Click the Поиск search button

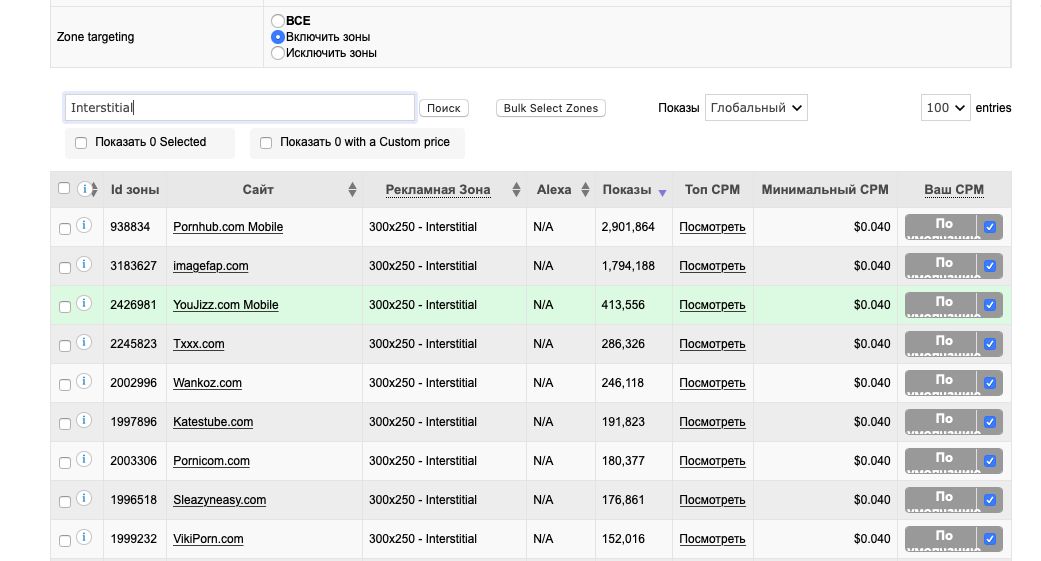click(444, 108)
